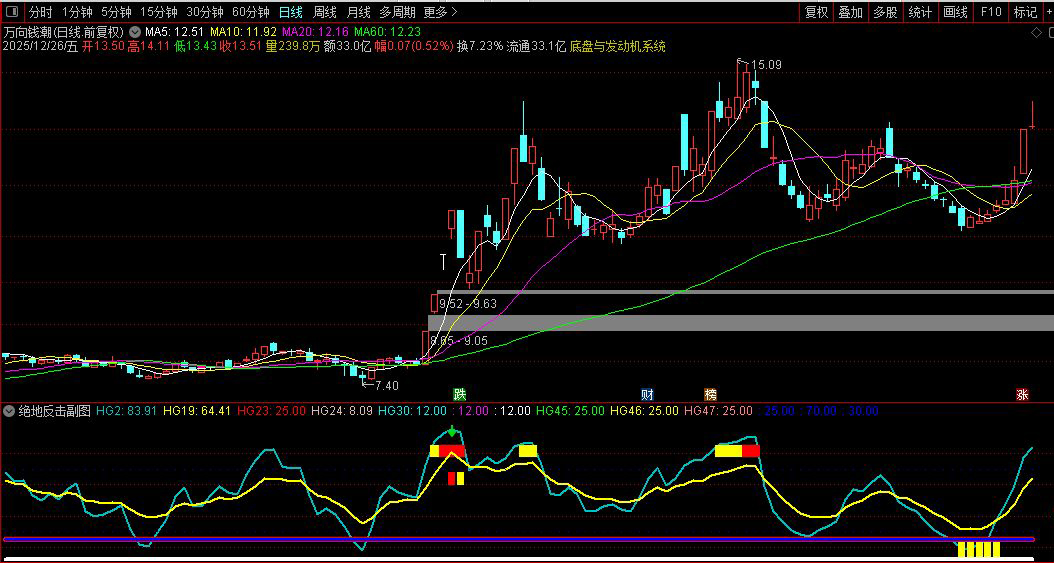Viewport: 1054px width, 563px height.
Task: Select the 60分钟 period tab
Action: point(250,13)
